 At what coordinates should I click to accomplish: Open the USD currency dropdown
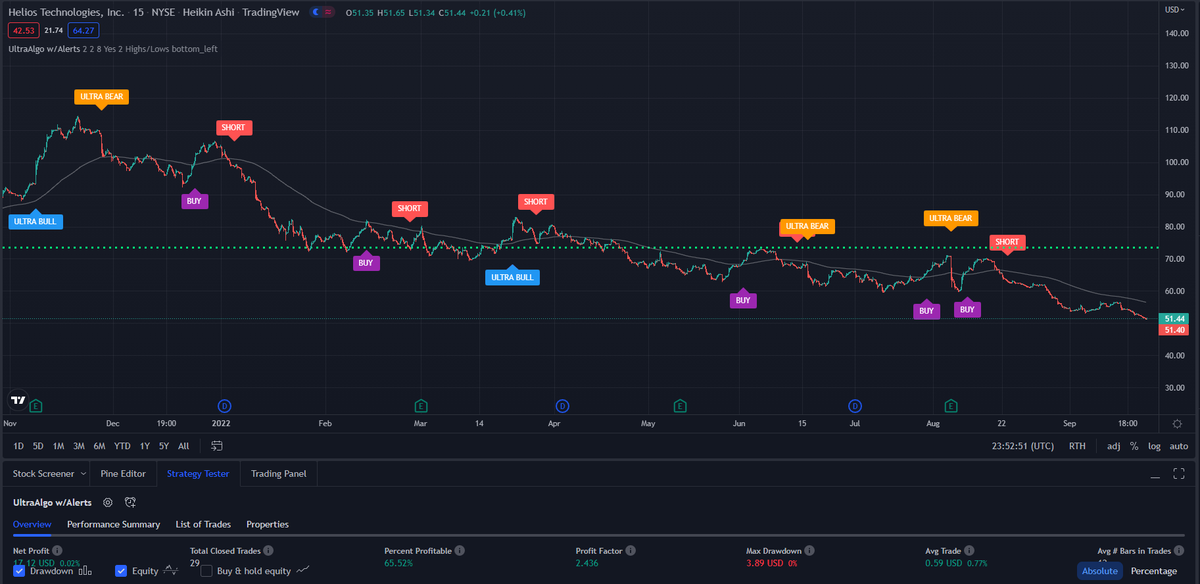(x=1176, y=8)
